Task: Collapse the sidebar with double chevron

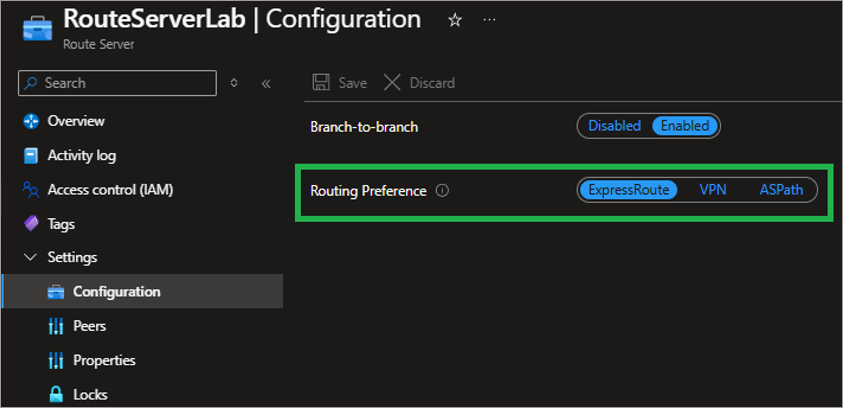Action: coord(266,83)
